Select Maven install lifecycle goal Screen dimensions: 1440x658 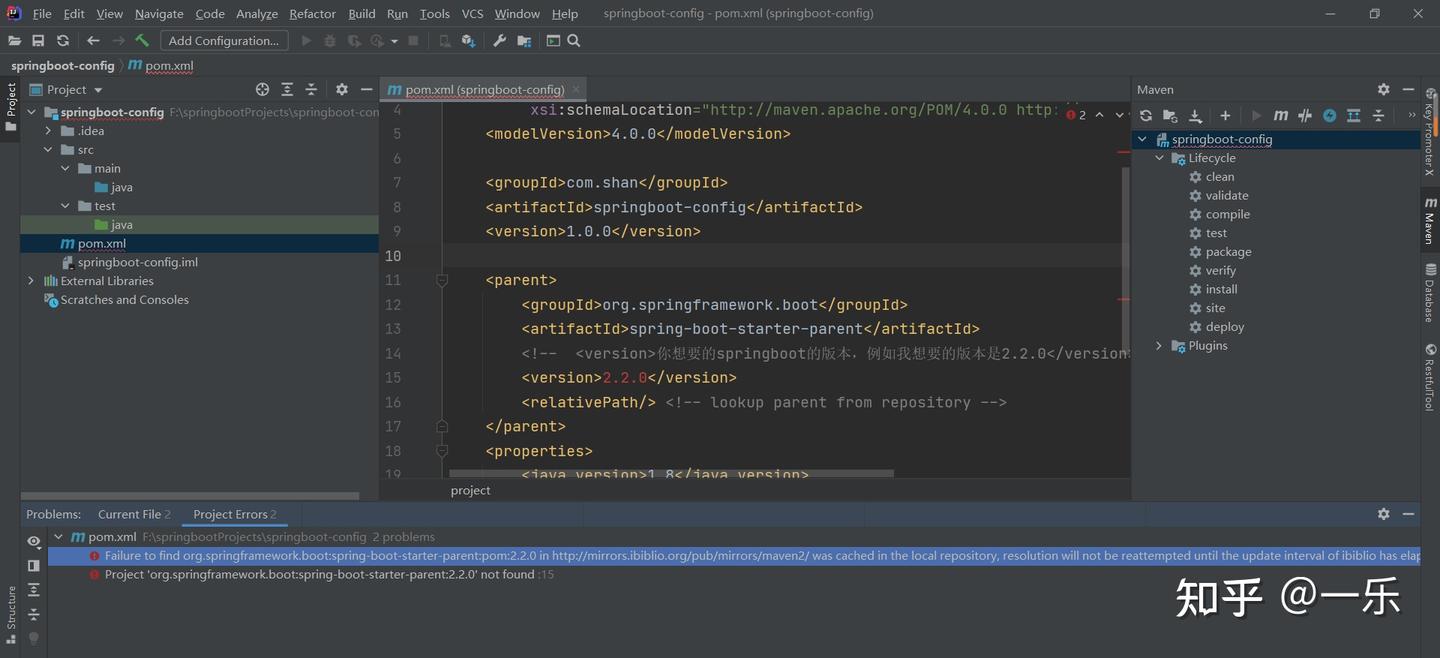pos(1221,289)
